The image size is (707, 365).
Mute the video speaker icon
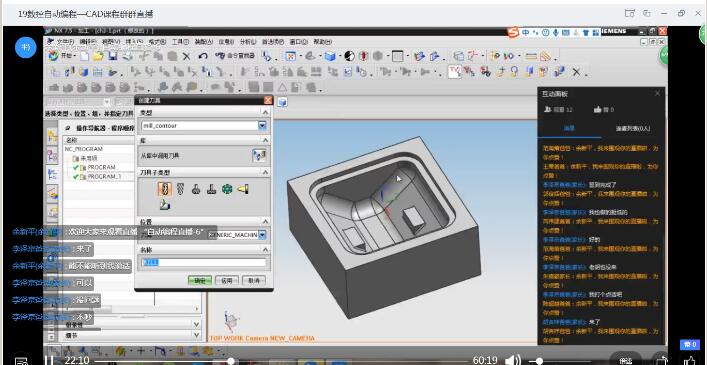click(512, 360)
